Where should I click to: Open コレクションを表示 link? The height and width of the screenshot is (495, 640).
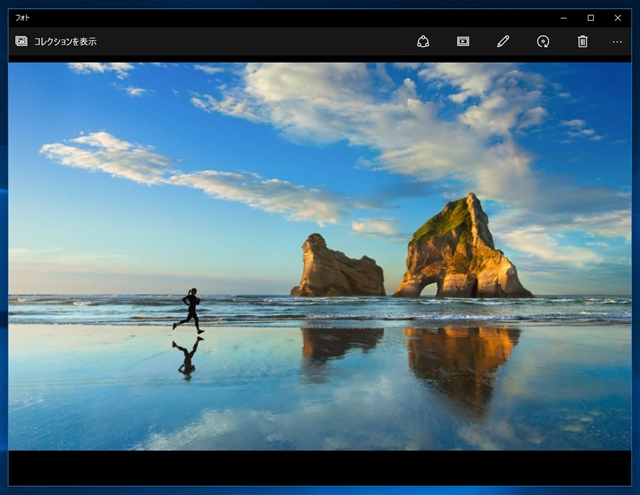(65, 42)
